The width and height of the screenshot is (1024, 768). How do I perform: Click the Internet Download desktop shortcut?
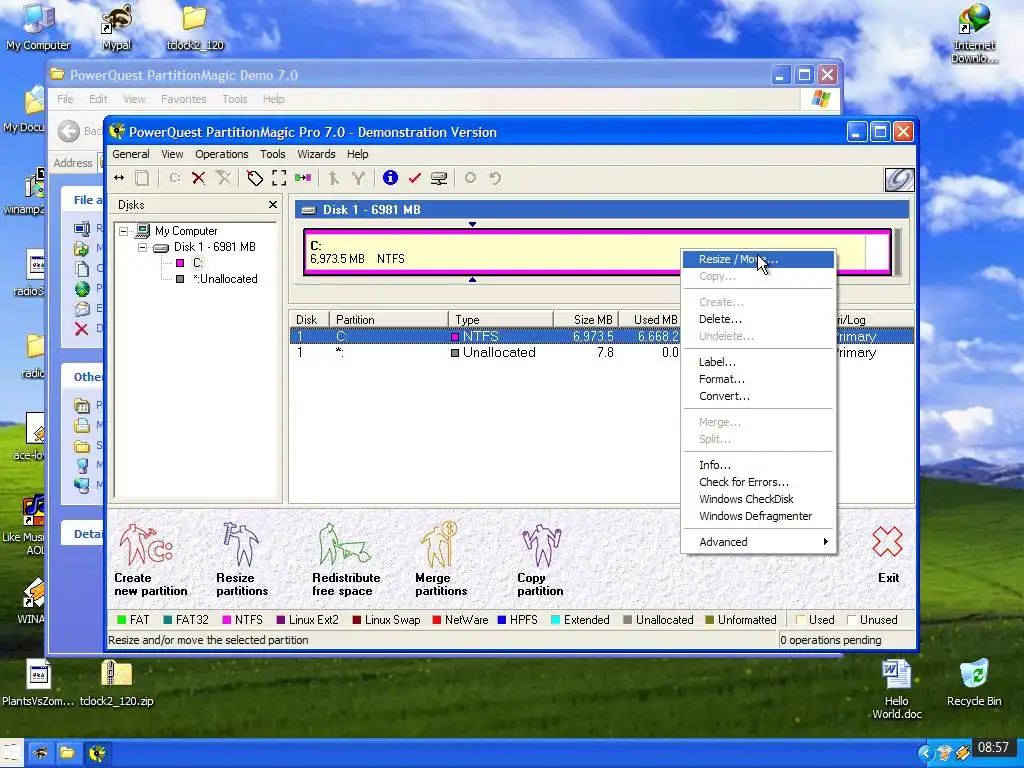[x=974, y=33]
